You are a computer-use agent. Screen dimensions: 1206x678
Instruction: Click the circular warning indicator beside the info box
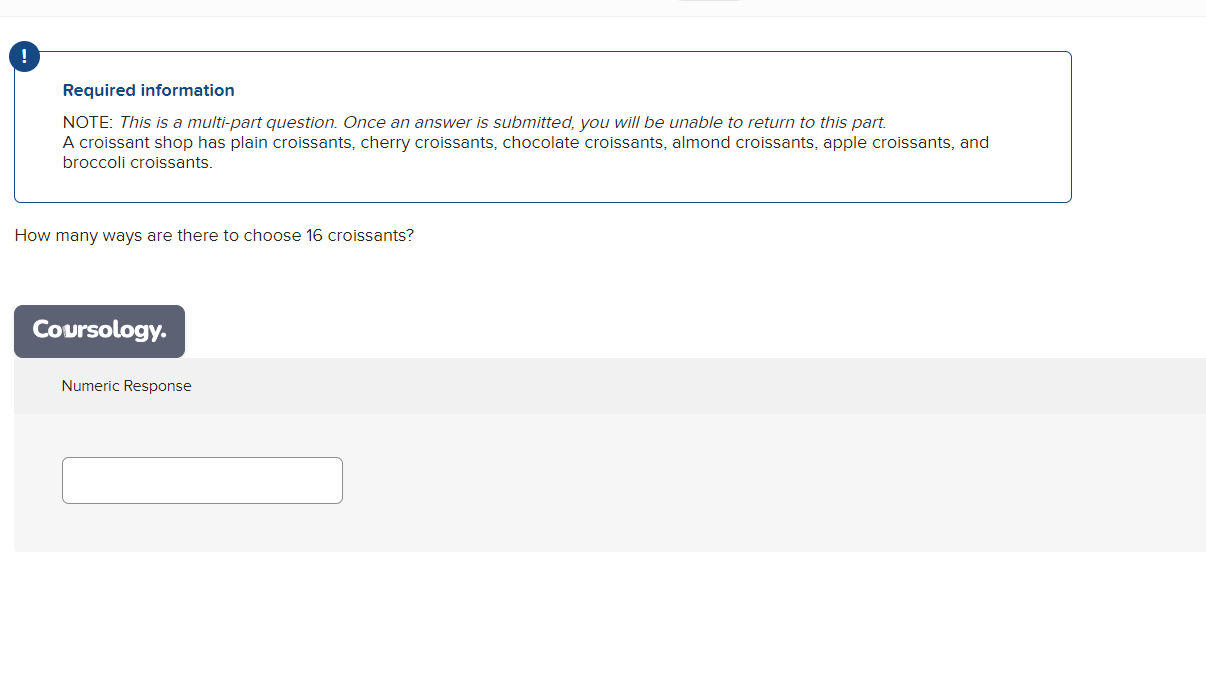[24, 56]
